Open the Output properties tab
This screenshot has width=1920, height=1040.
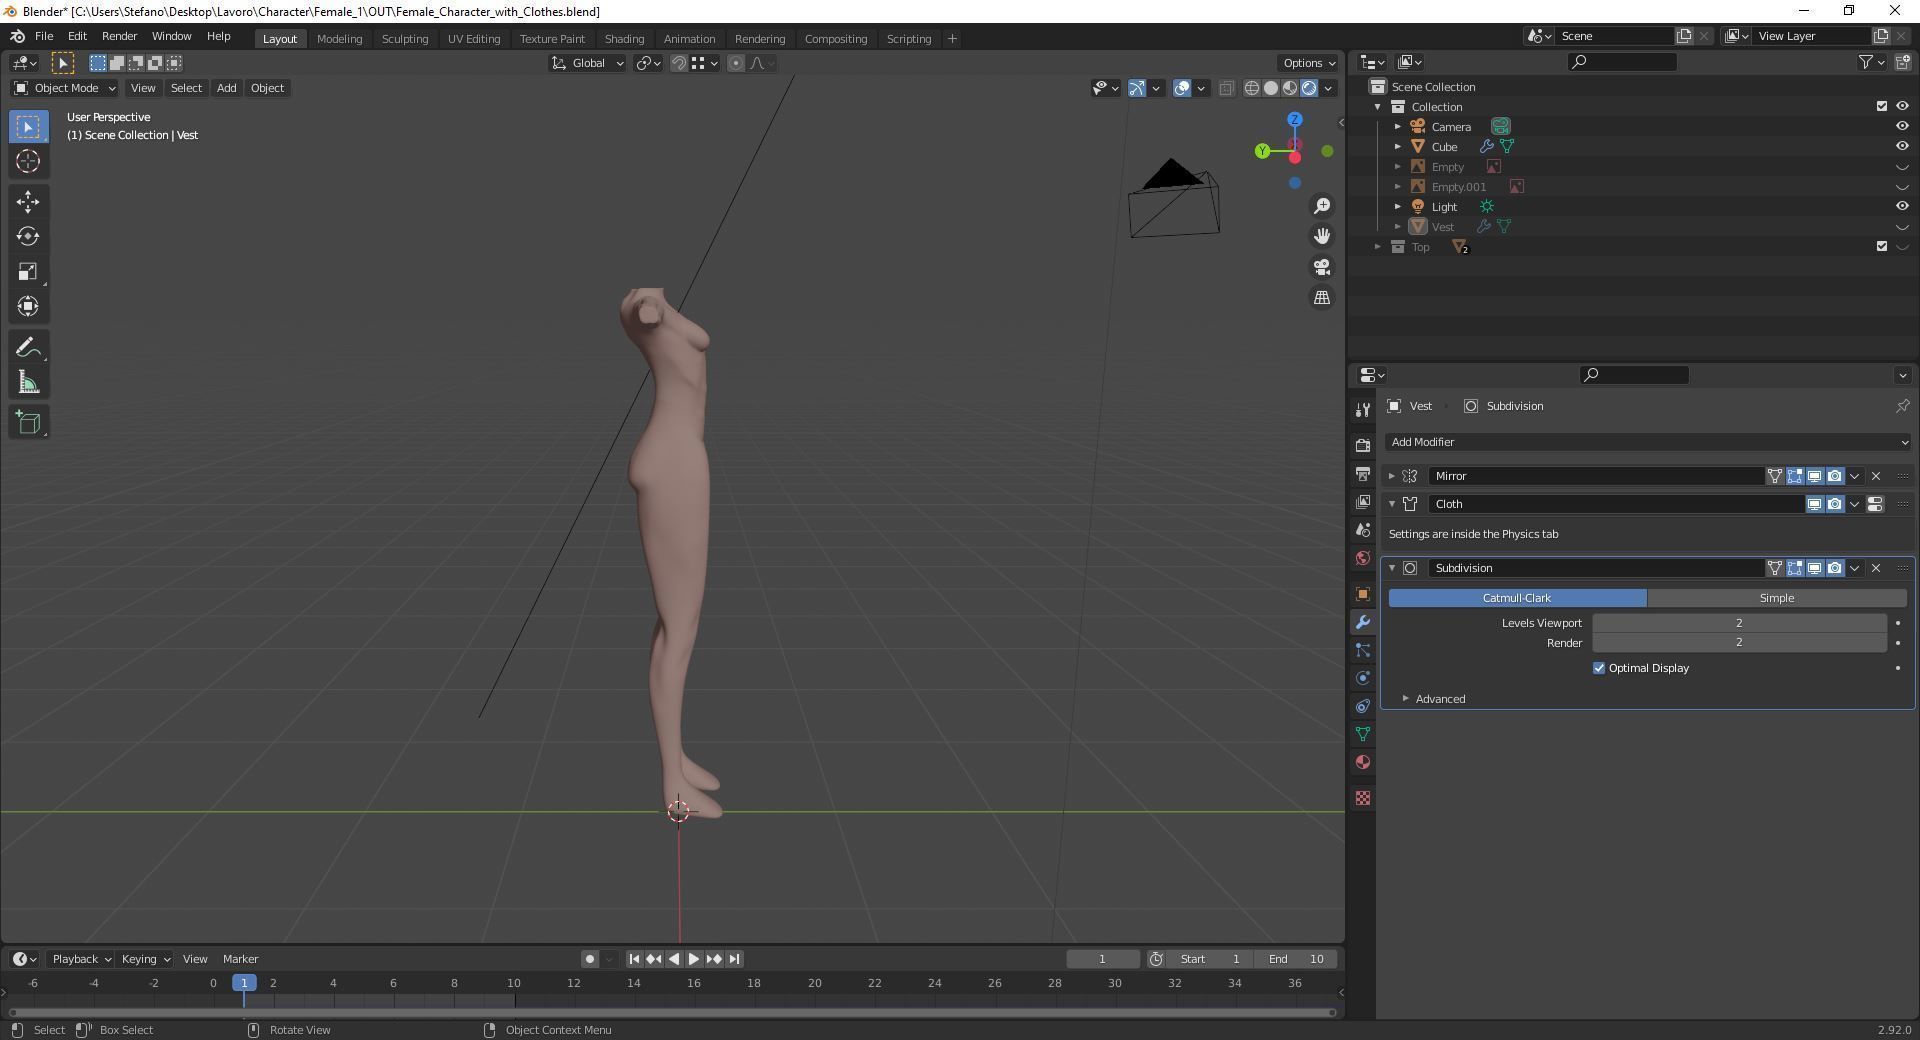coord(1362,473)
